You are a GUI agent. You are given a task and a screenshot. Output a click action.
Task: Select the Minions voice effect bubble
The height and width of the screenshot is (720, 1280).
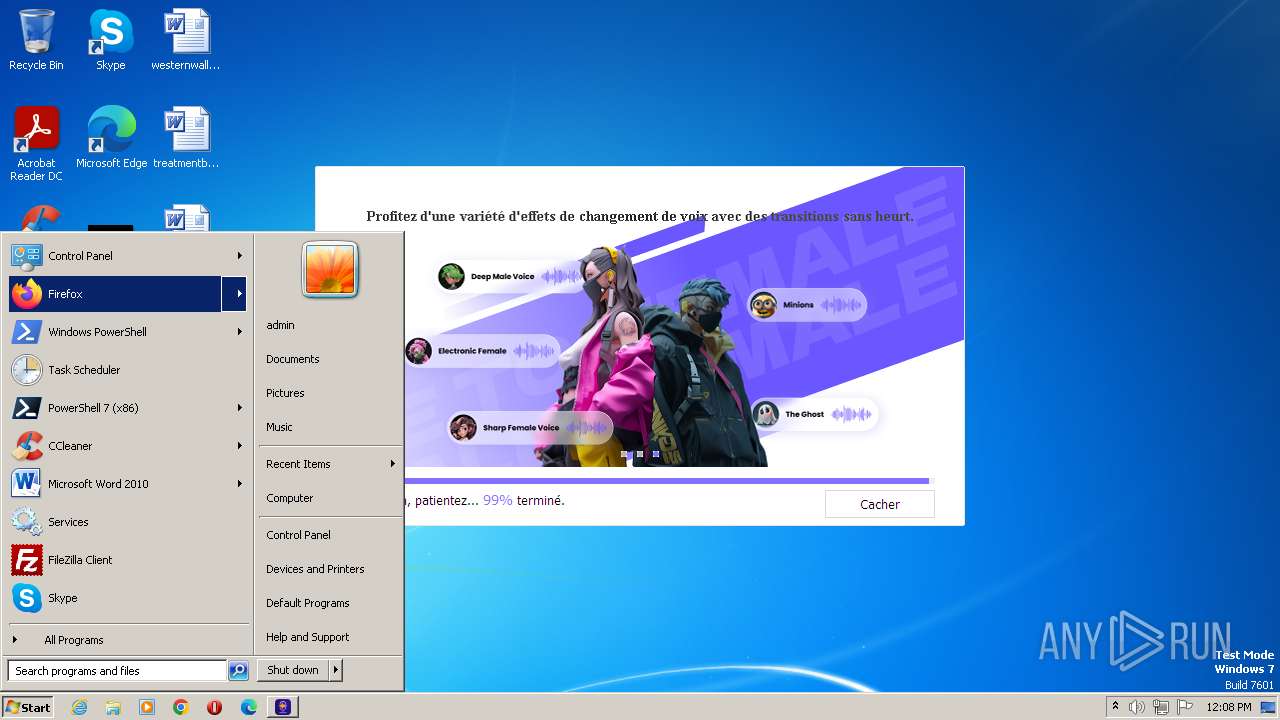[x=806, y=305]
